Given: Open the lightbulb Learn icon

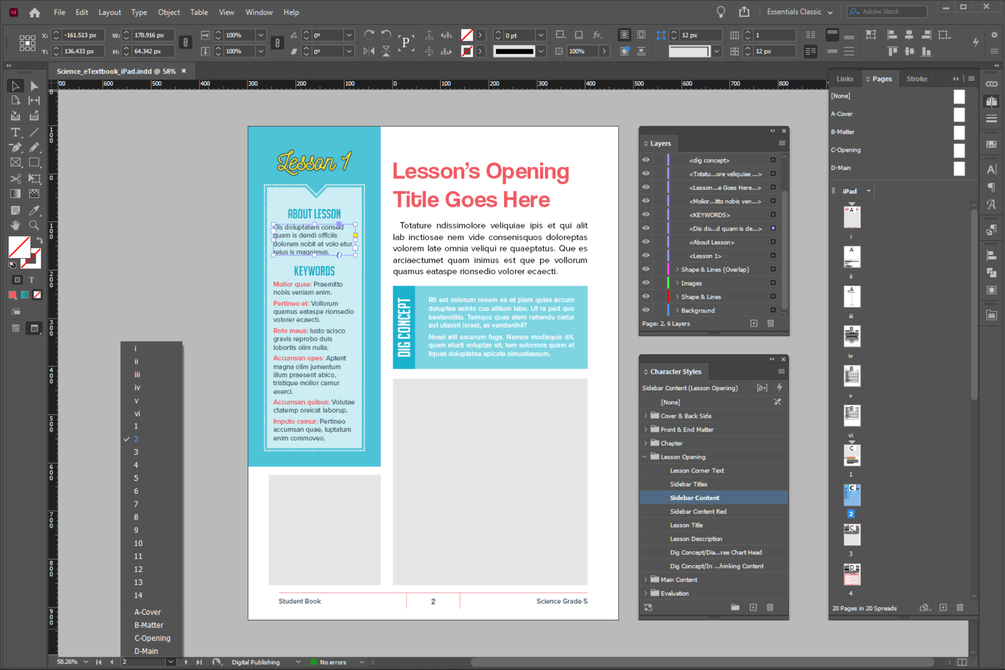Looking at the screenshot, I should click(x=721, y=12).
